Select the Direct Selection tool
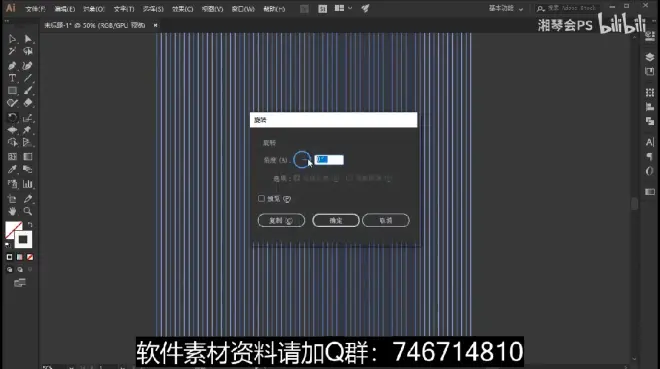The width and height of the screenshot is (660, 369). coord(28,39)
